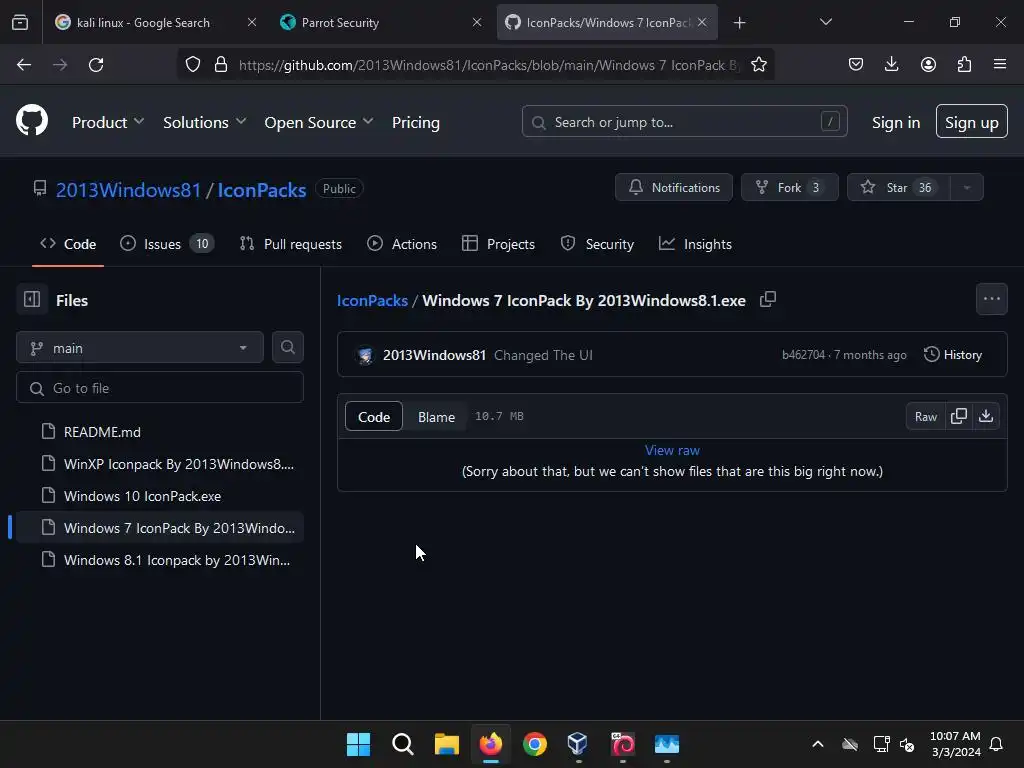The height and width of the screenshot is (768, 1024).
Task: Expand the Solutions menu
Action: [204, 122]
